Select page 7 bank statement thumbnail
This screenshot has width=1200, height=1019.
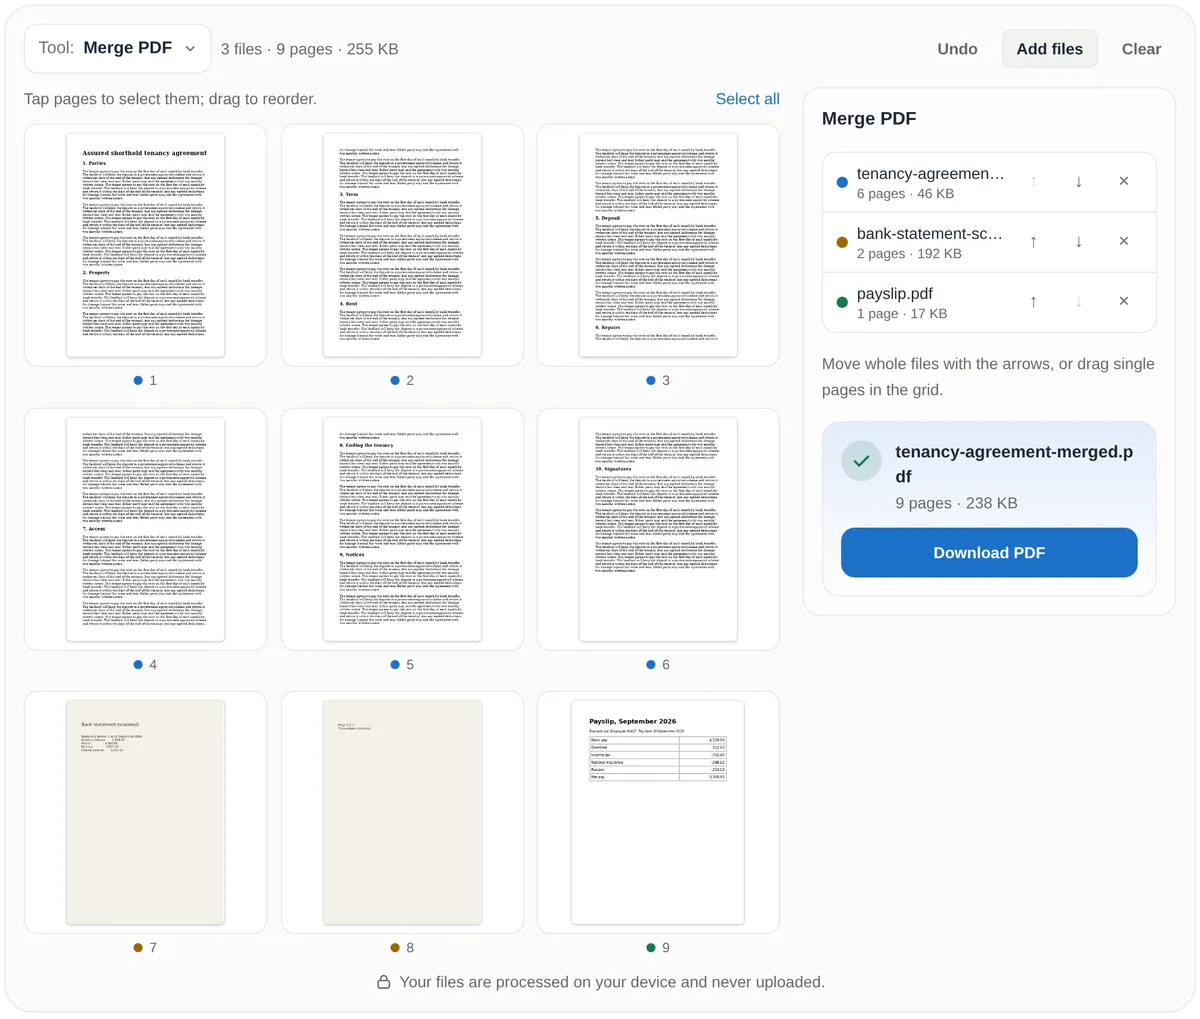[145, 812]
